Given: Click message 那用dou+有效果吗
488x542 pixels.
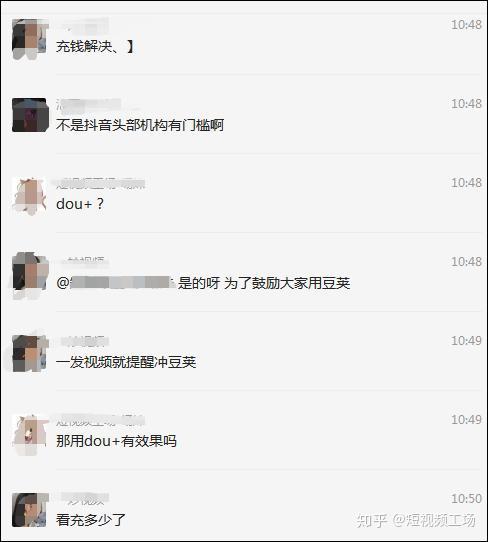Looking at the screenshot, I should pyautogui.click(x=116, y=441).
